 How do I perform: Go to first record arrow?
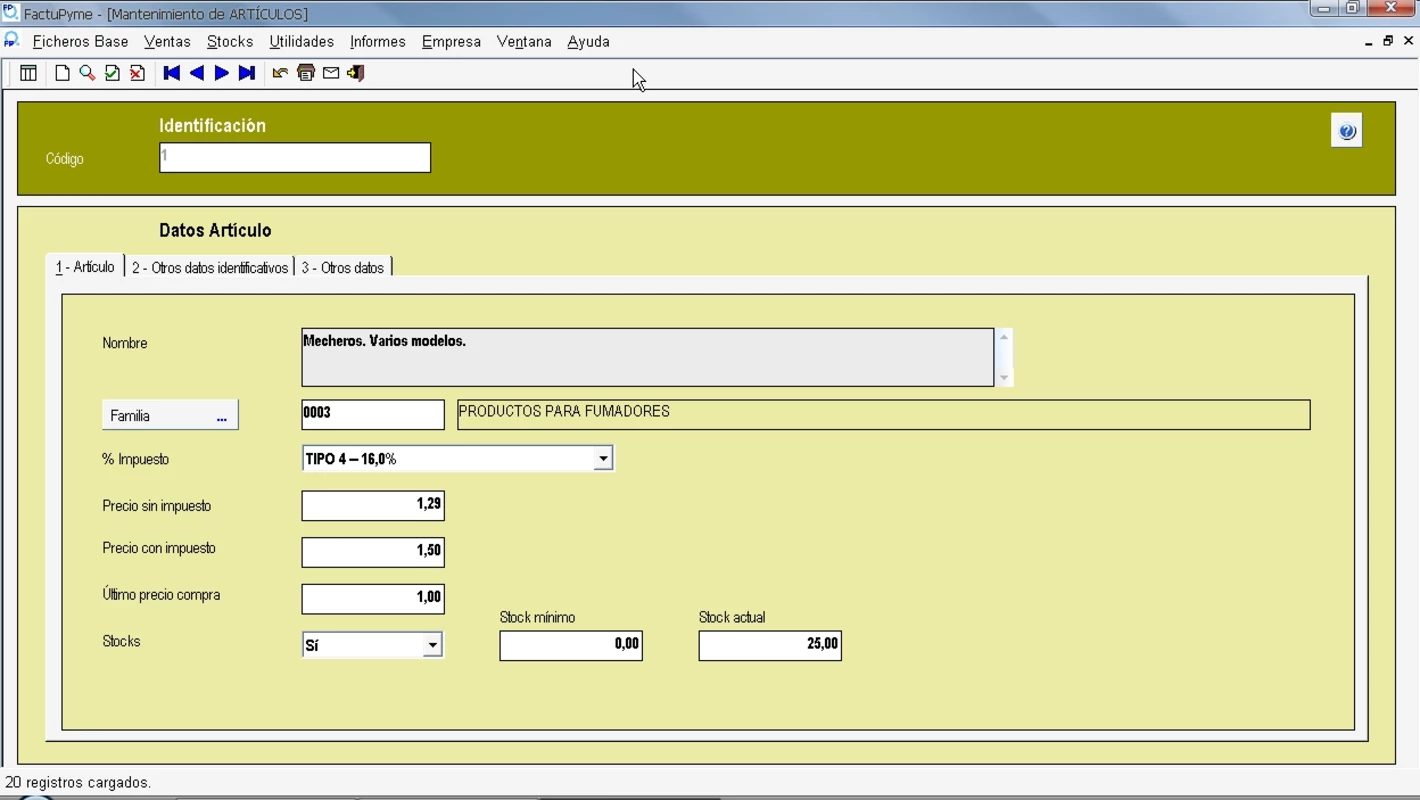tap(172, 73)
